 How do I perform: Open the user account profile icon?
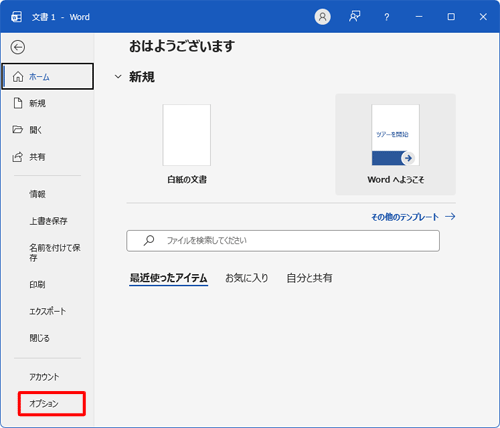point(322,17)
